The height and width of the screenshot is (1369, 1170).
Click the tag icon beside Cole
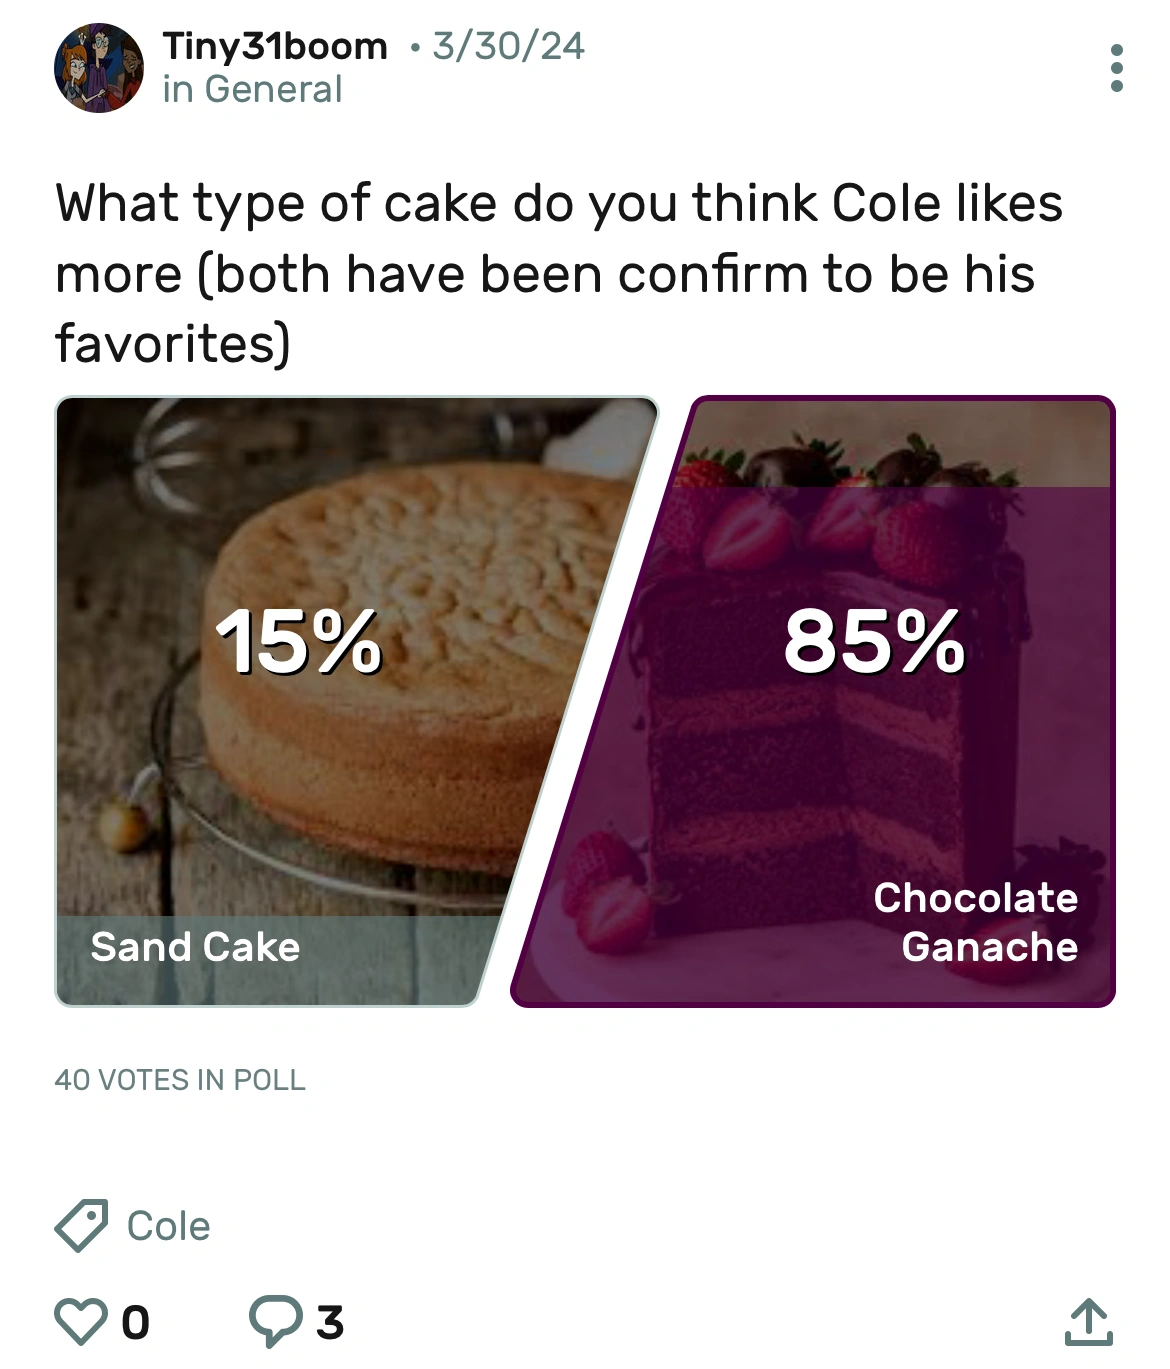click(x=82, y=1224)
